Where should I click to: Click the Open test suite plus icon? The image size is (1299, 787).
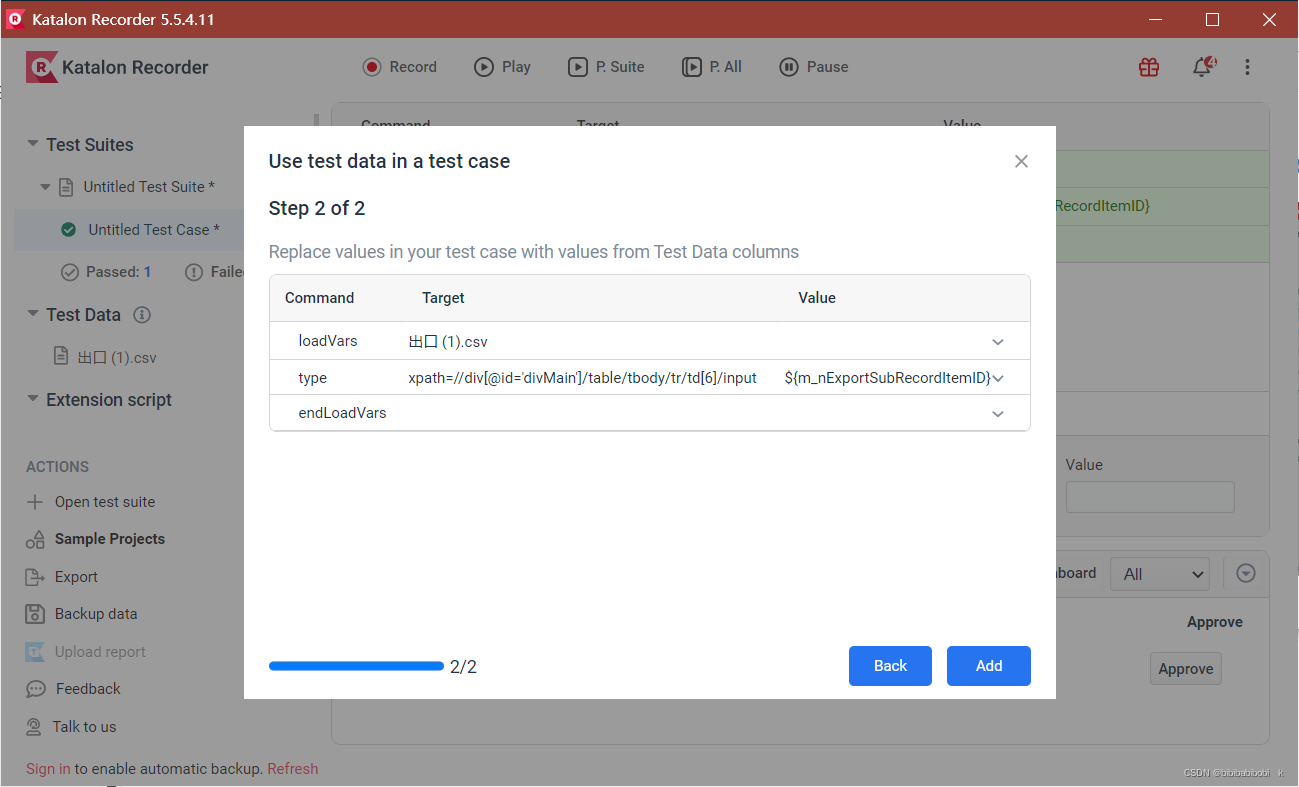click(x=35, y=502)
